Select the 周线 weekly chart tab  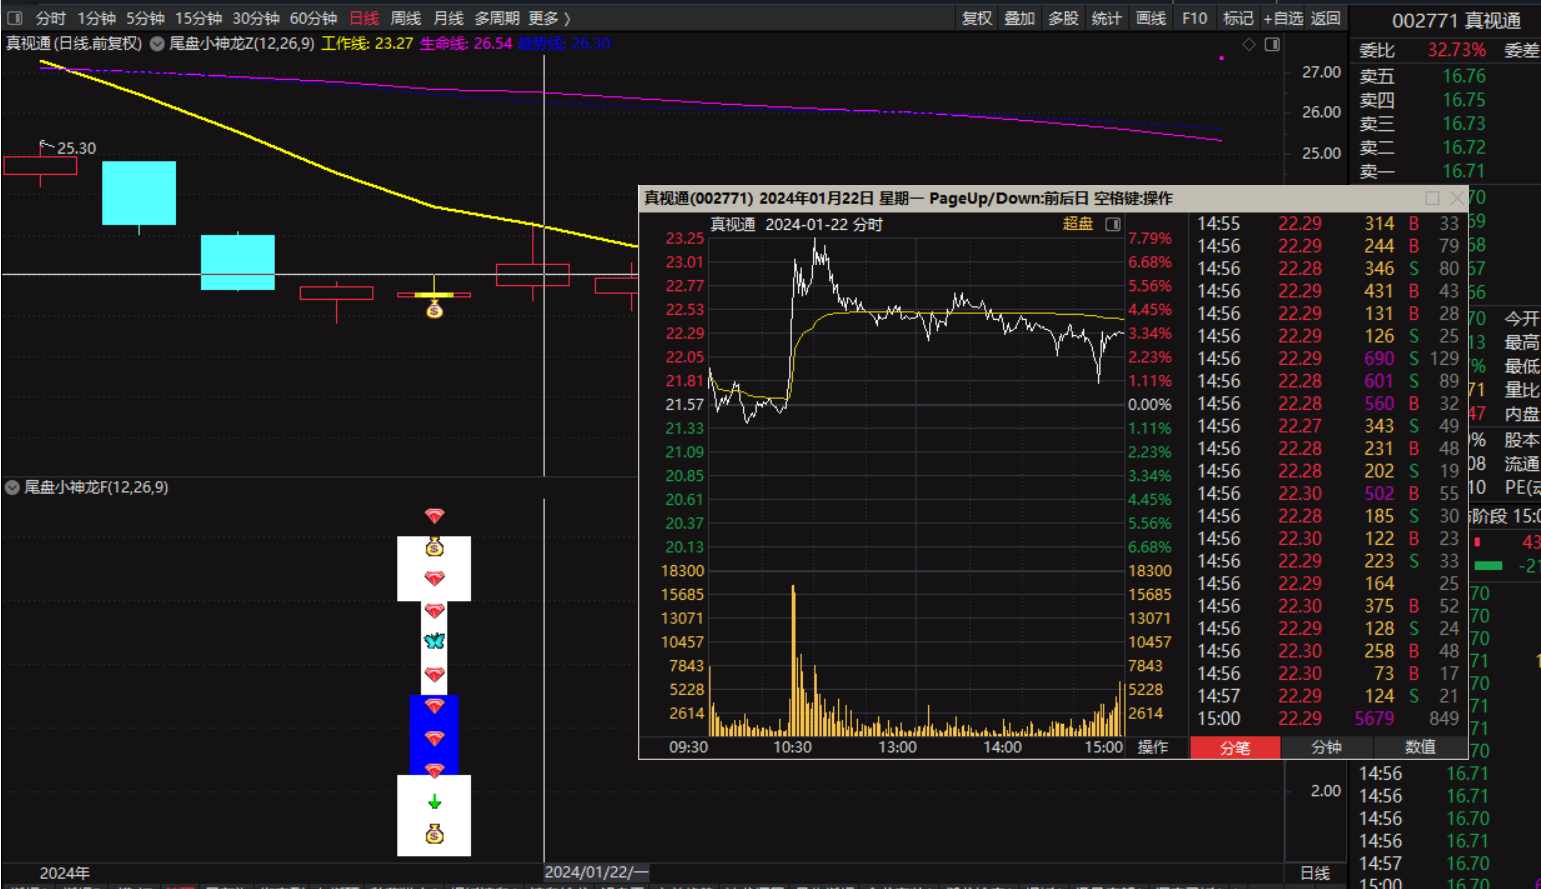(405, 18)
